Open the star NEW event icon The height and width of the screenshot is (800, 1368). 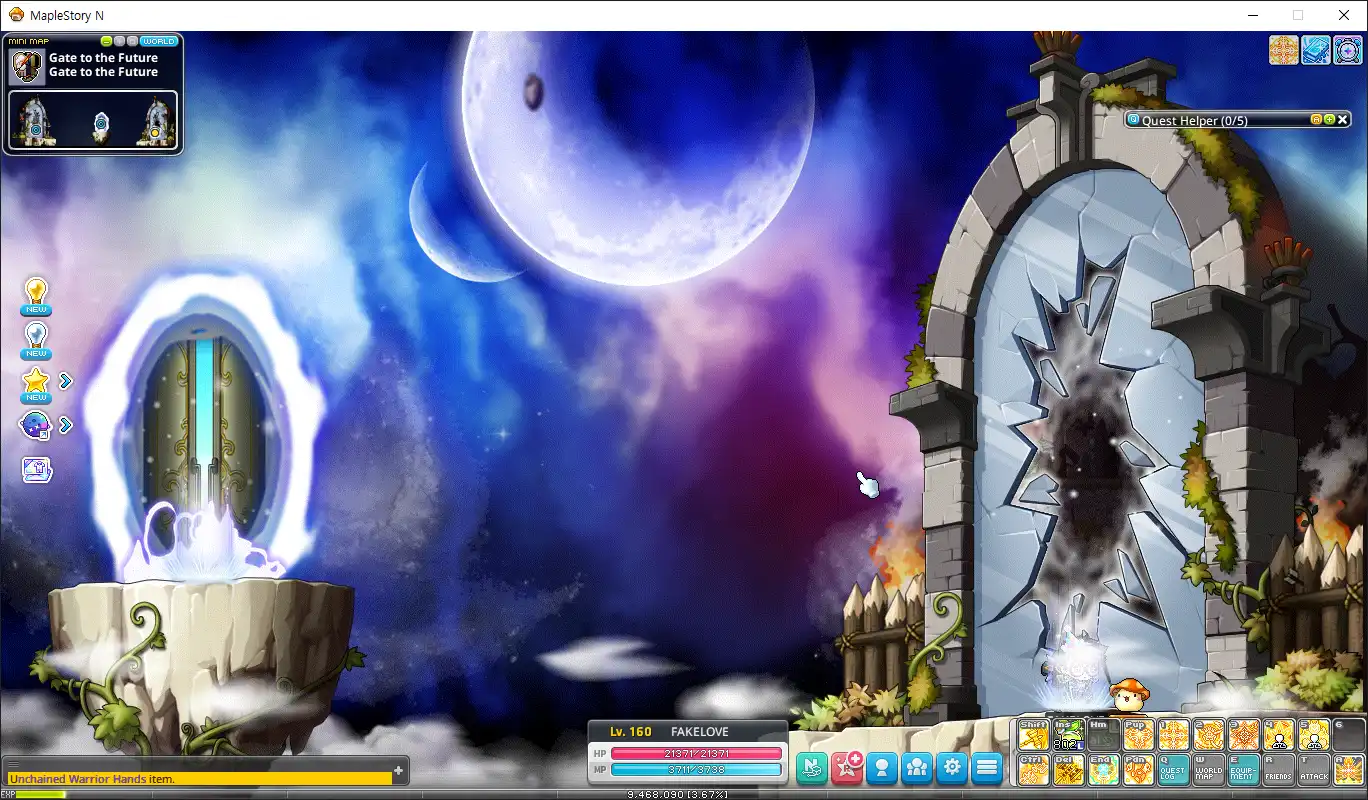(37, 384)
